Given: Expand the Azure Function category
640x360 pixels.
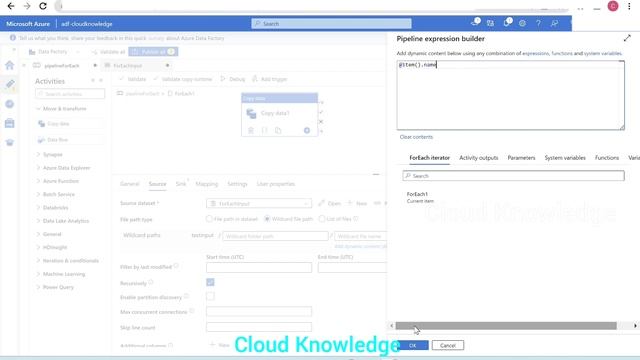Looking at the screenshot, I should coord(58,181).
